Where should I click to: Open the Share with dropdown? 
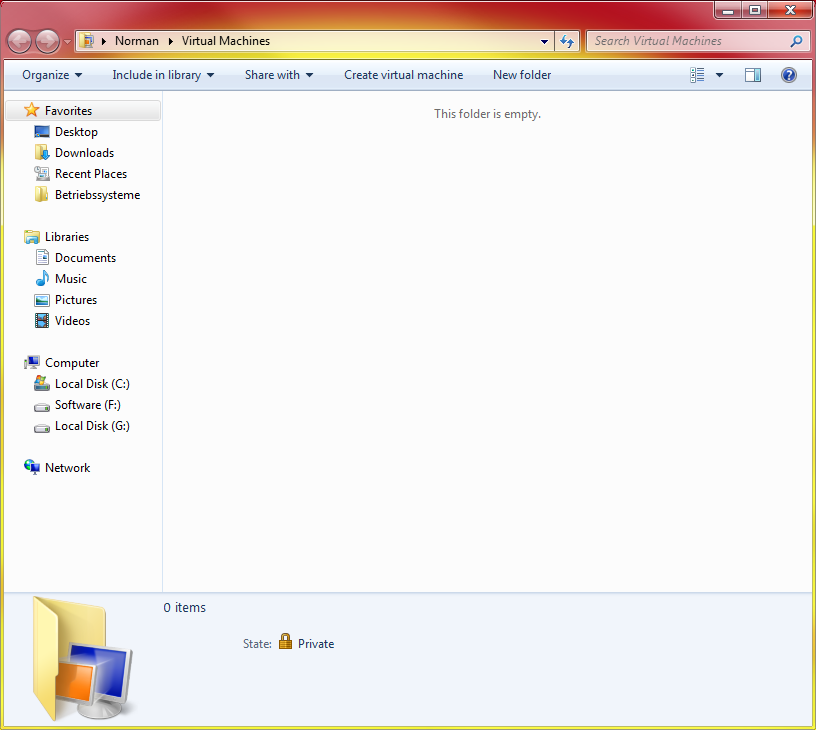279,75
